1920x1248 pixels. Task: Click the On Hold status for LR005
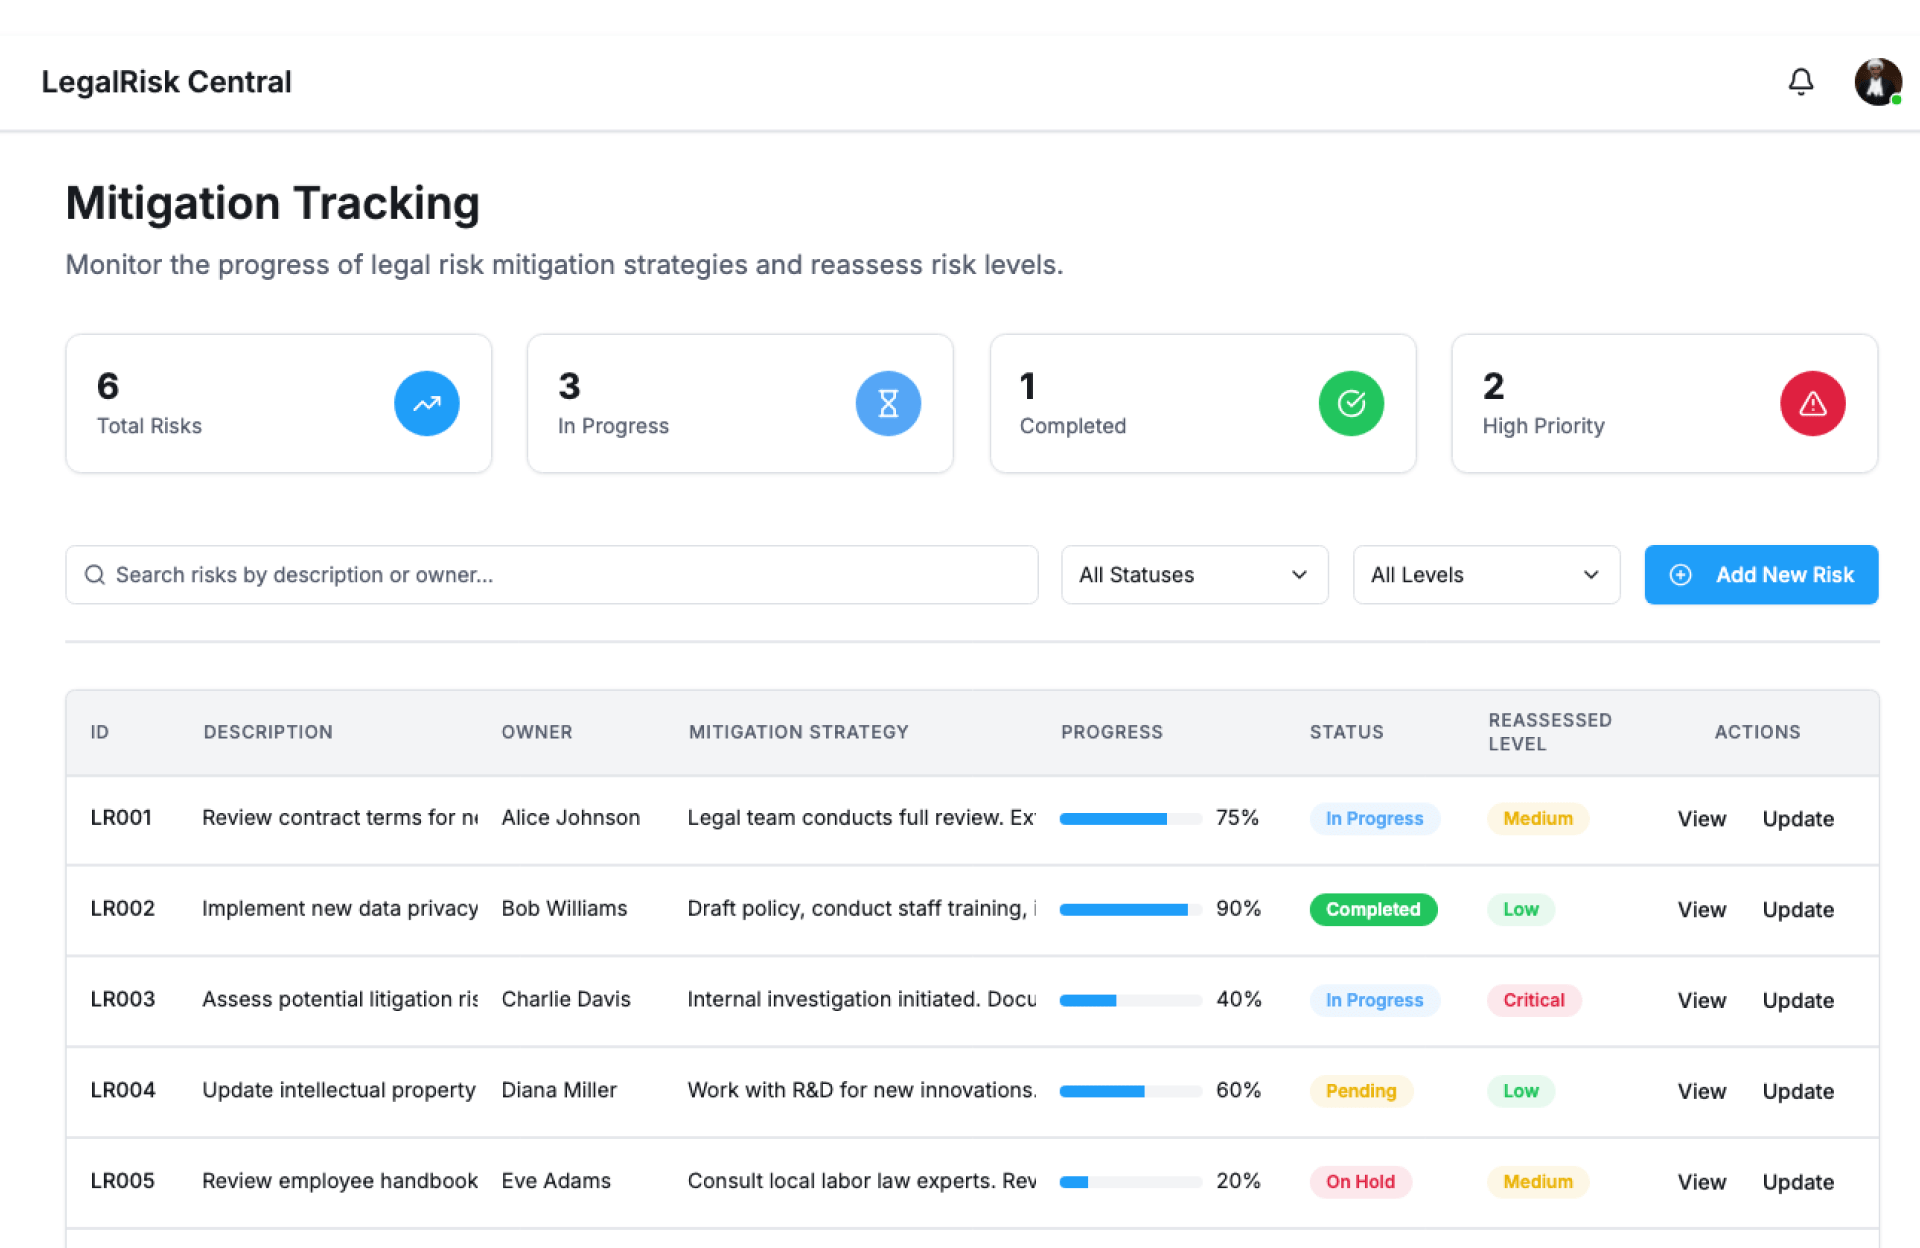pyautogui.click(x=1360, y=1182)
